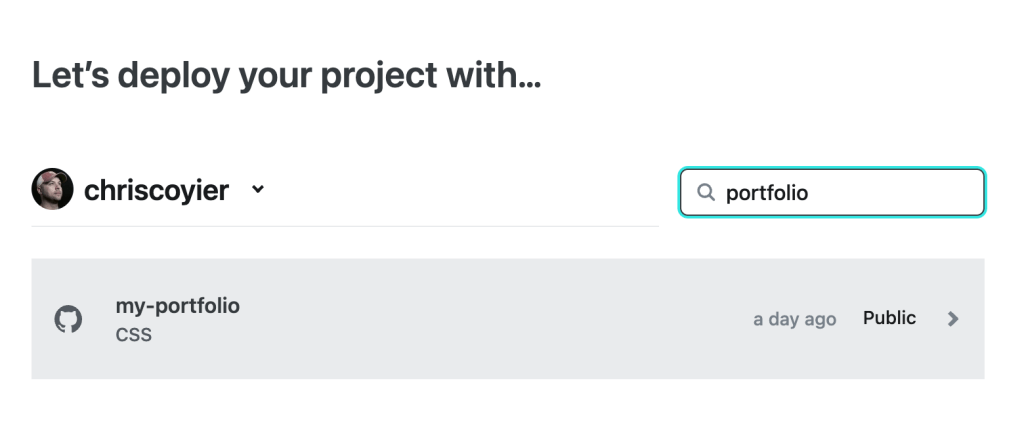The width and height of the screenshot is (1024, 433).
Task: Place cursor on the word portfolio in search
Action: coord(766,193)
